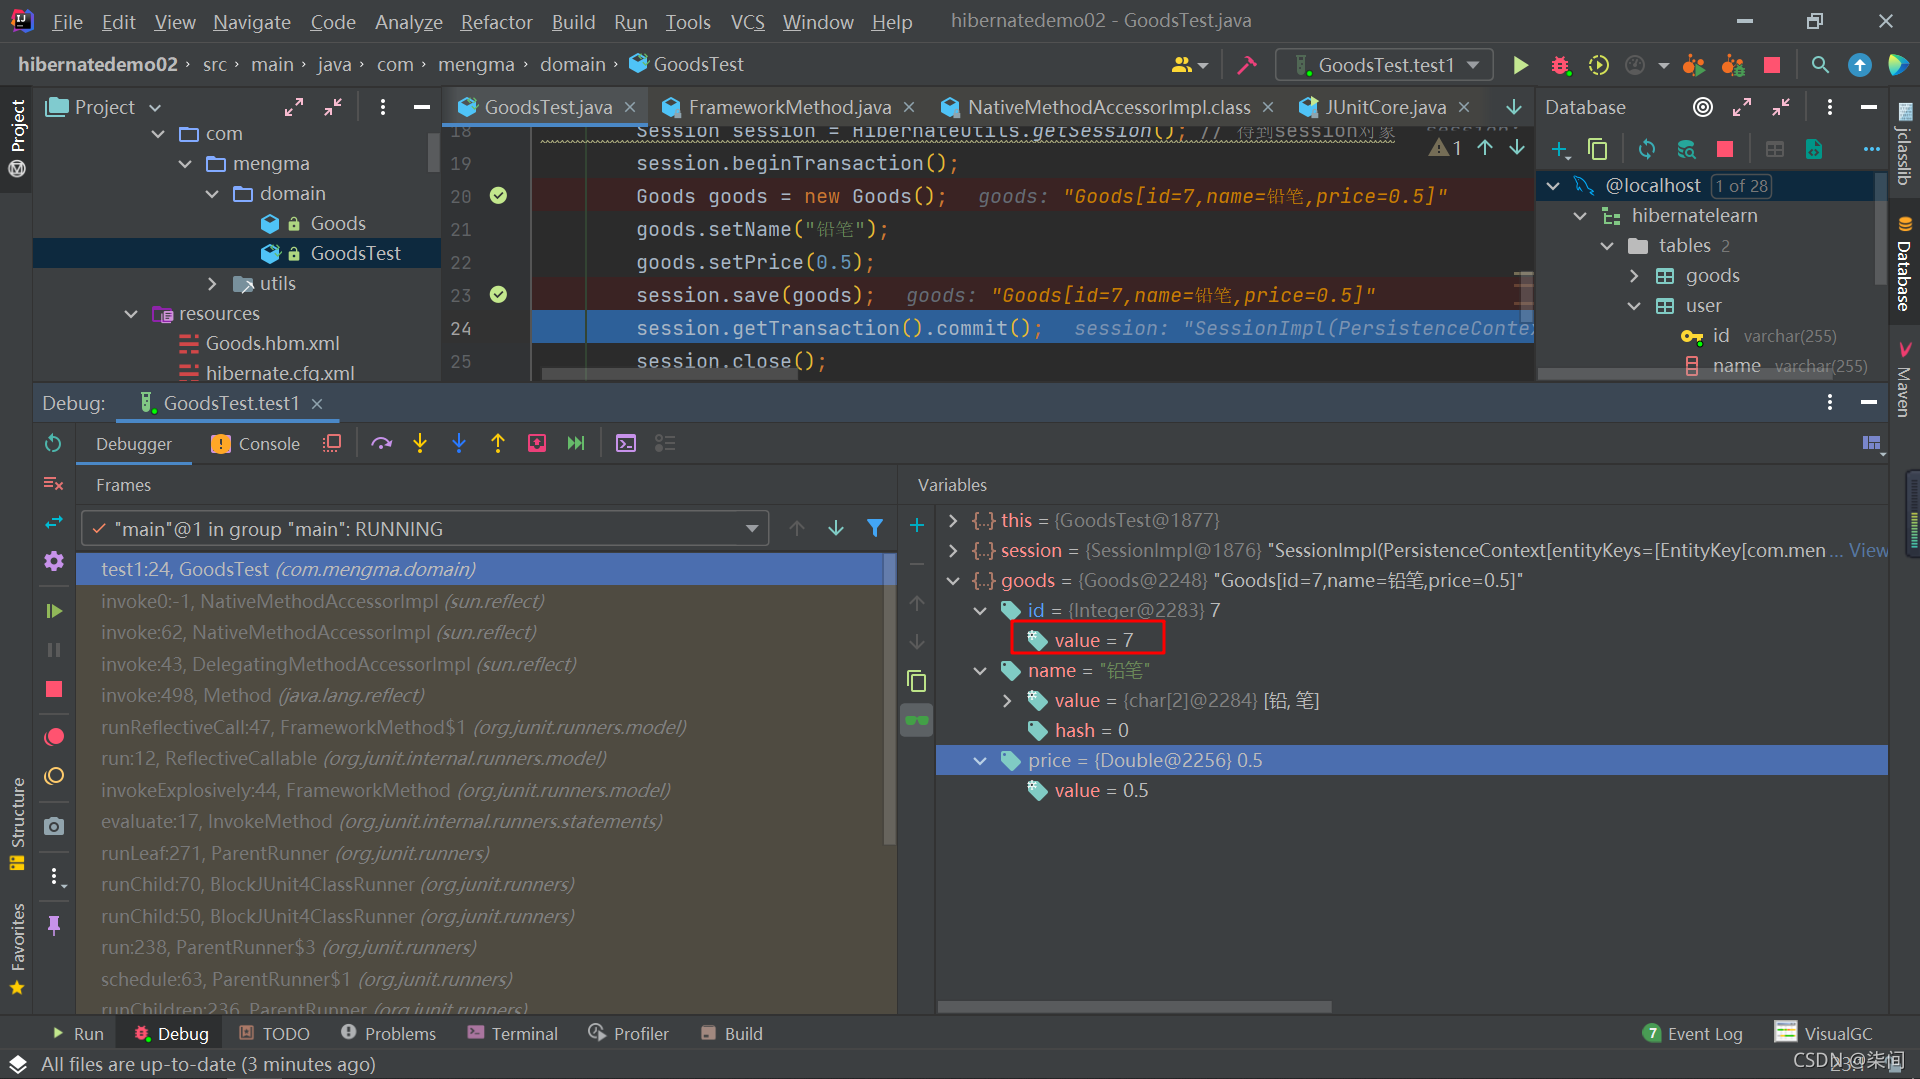Click New variable watch plus icon
This screenshot has width=1920, height=1079.
click(x=916, y=525)
